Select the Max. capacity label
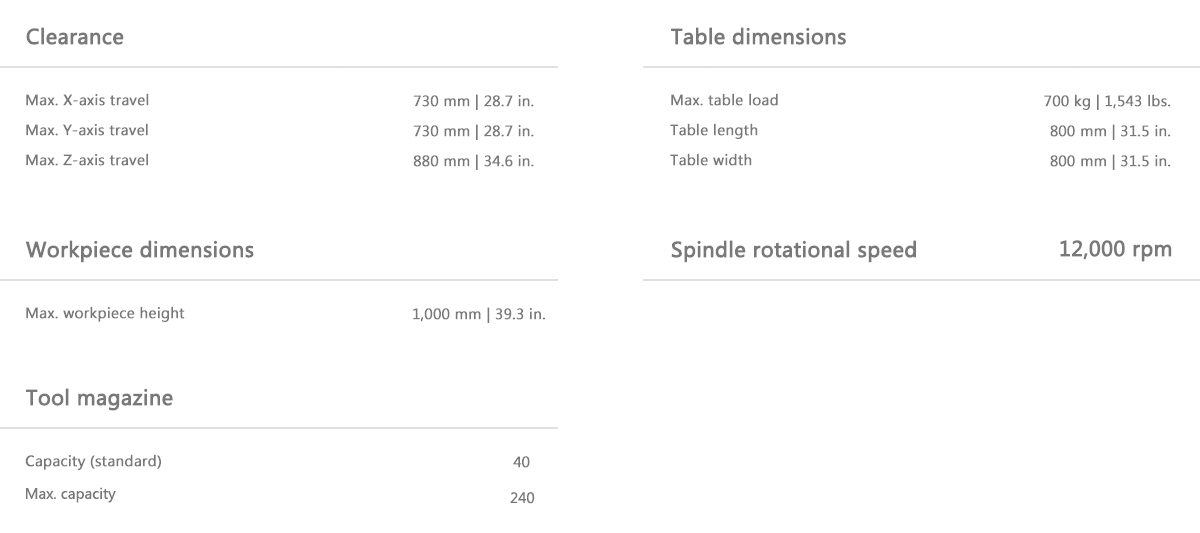Screen dimensions: 1200x533 point(70,493)
